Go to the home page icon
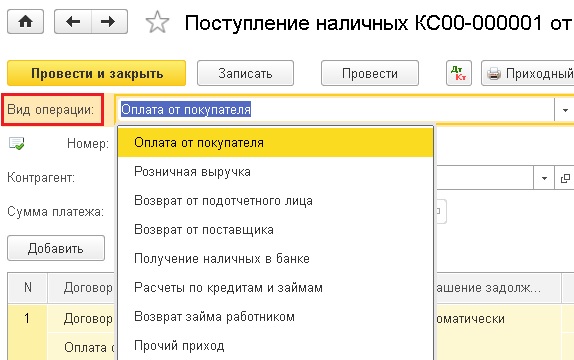This screenshot has height=360, width=574. [25, 22]
